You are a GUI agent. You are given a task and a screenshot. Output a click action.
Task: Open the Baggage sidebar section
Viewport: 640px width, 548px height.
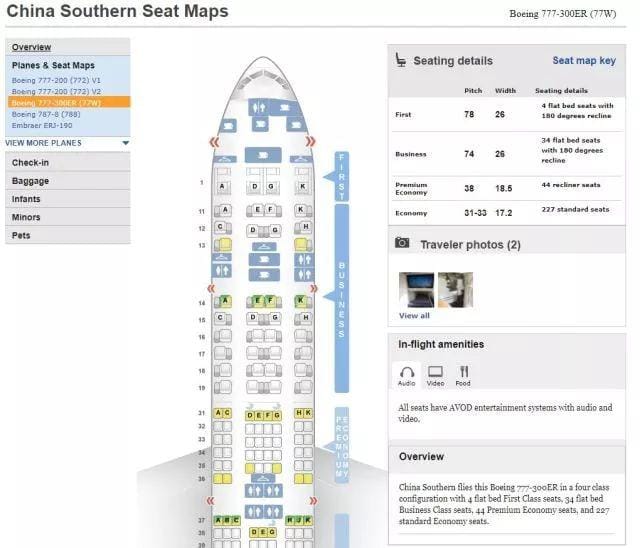(30, 181)
